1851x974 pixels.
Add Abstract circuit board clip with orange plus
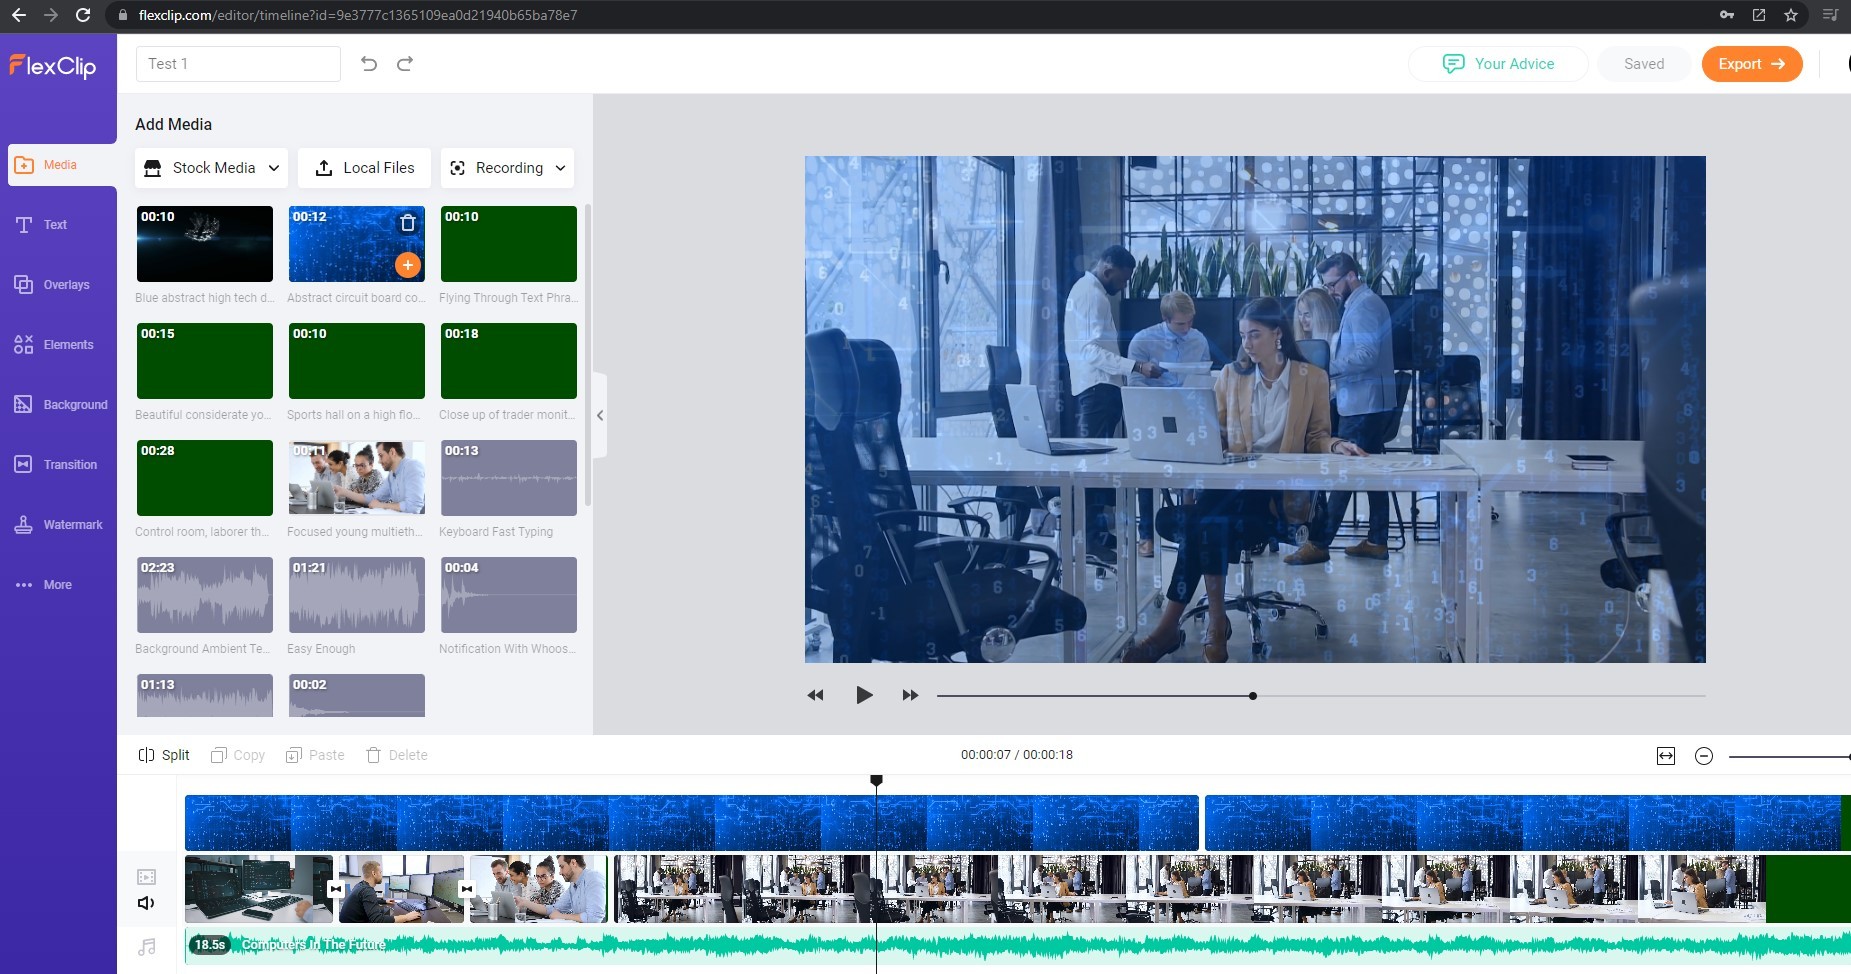pyautogui.click(x=407, y=265)
